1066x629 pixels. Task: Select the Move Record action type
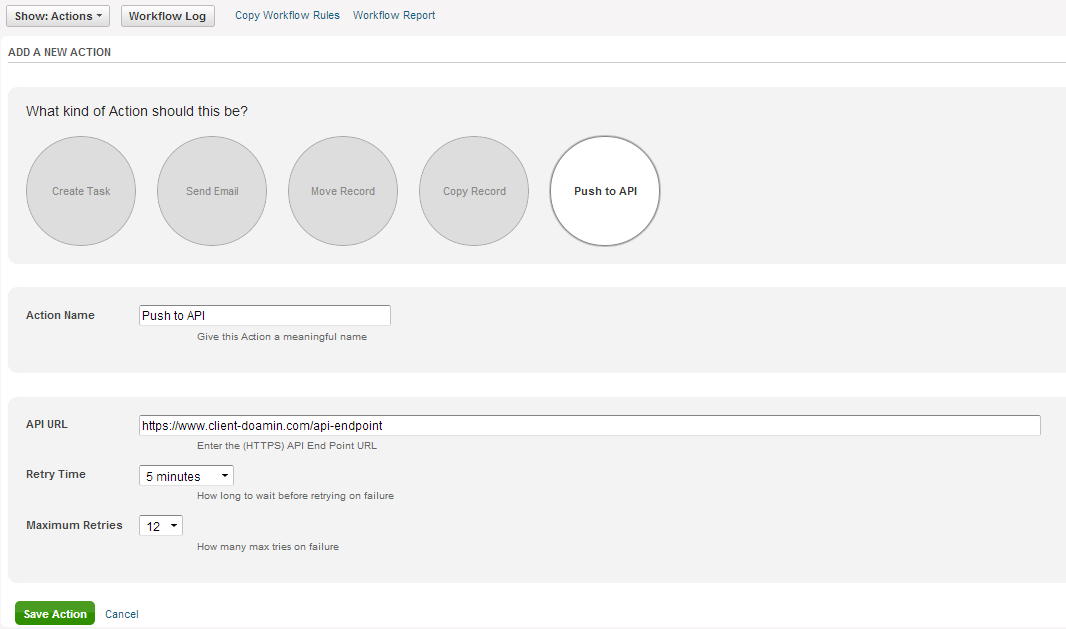click(x=343, y=191)
